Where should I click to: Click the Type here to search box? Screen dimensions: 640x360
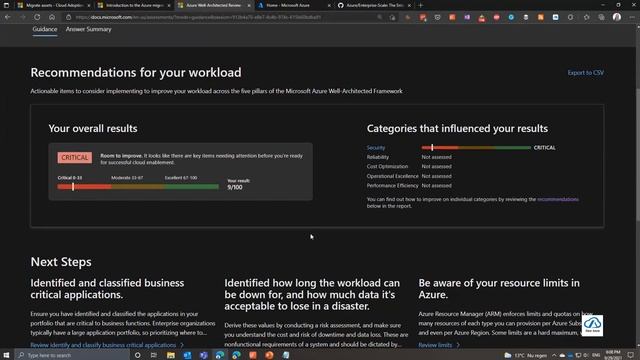pyautogui.click(x=73, y=355)
